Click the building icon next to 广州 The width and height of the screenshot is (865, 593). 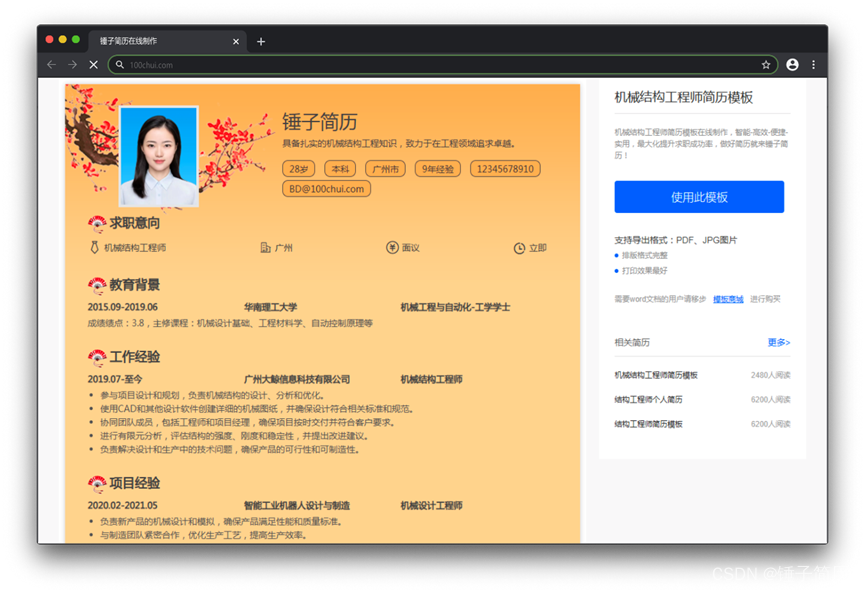[265, 248]
